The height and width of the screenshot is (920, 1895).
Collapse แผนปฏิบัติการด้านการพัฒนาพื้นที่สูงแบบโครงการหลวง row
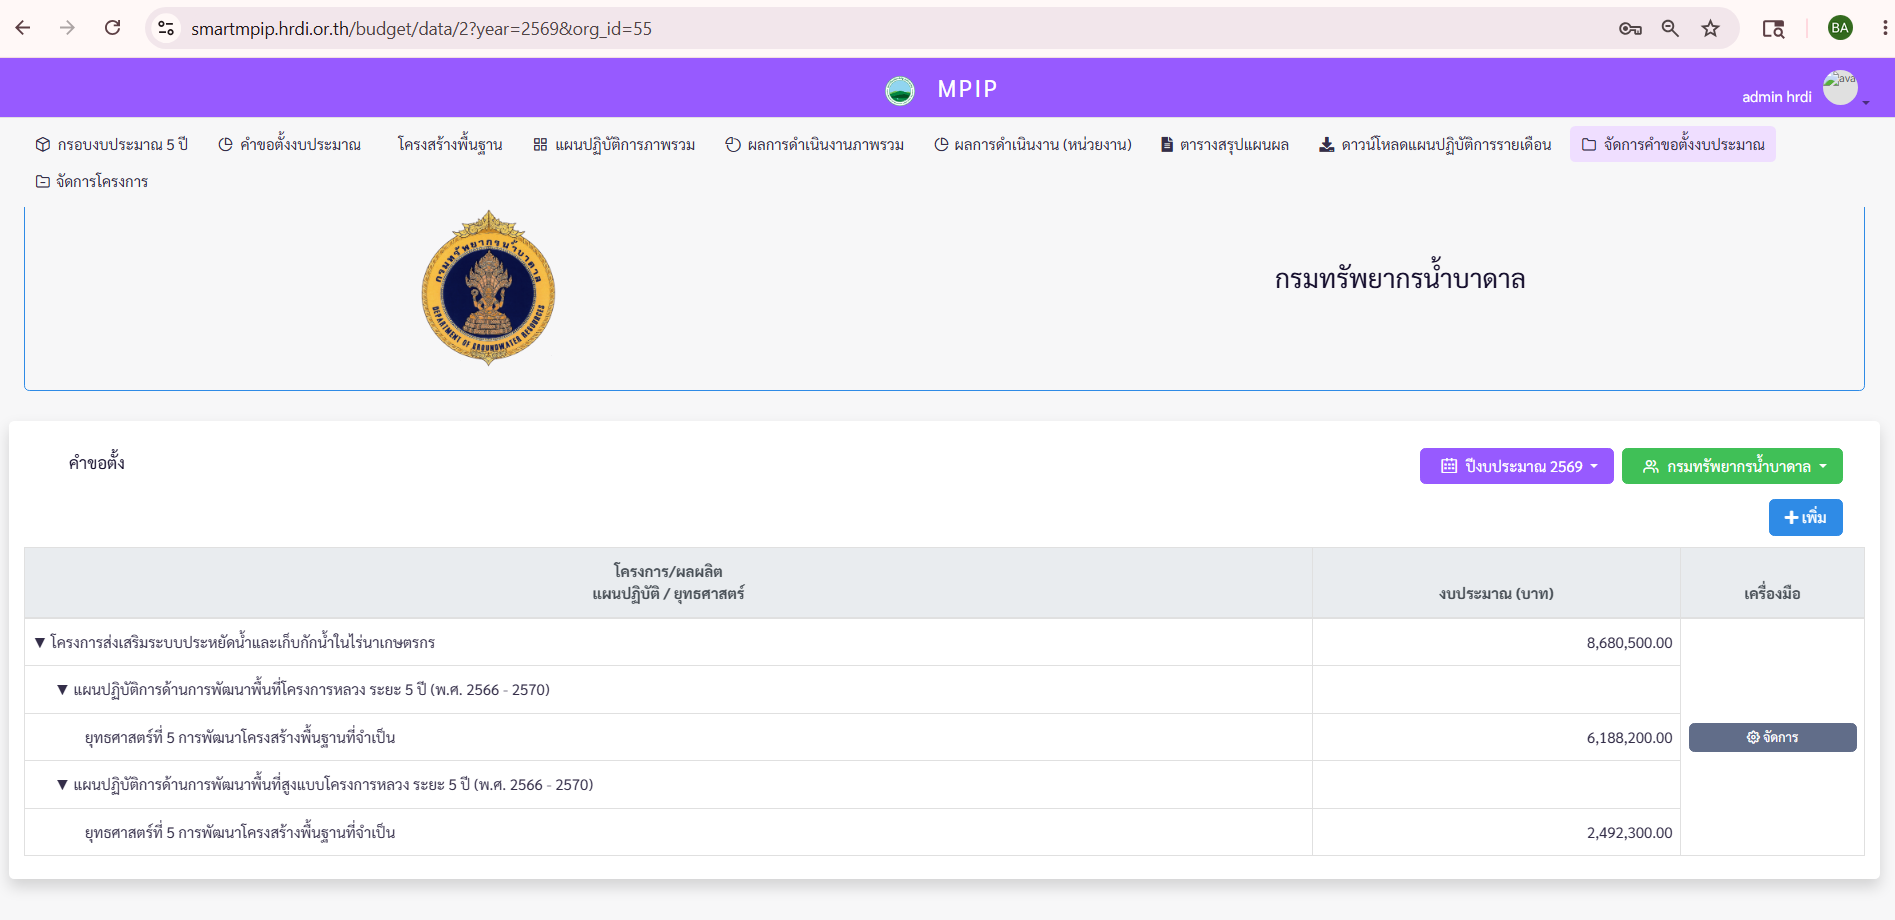(62, 785)
